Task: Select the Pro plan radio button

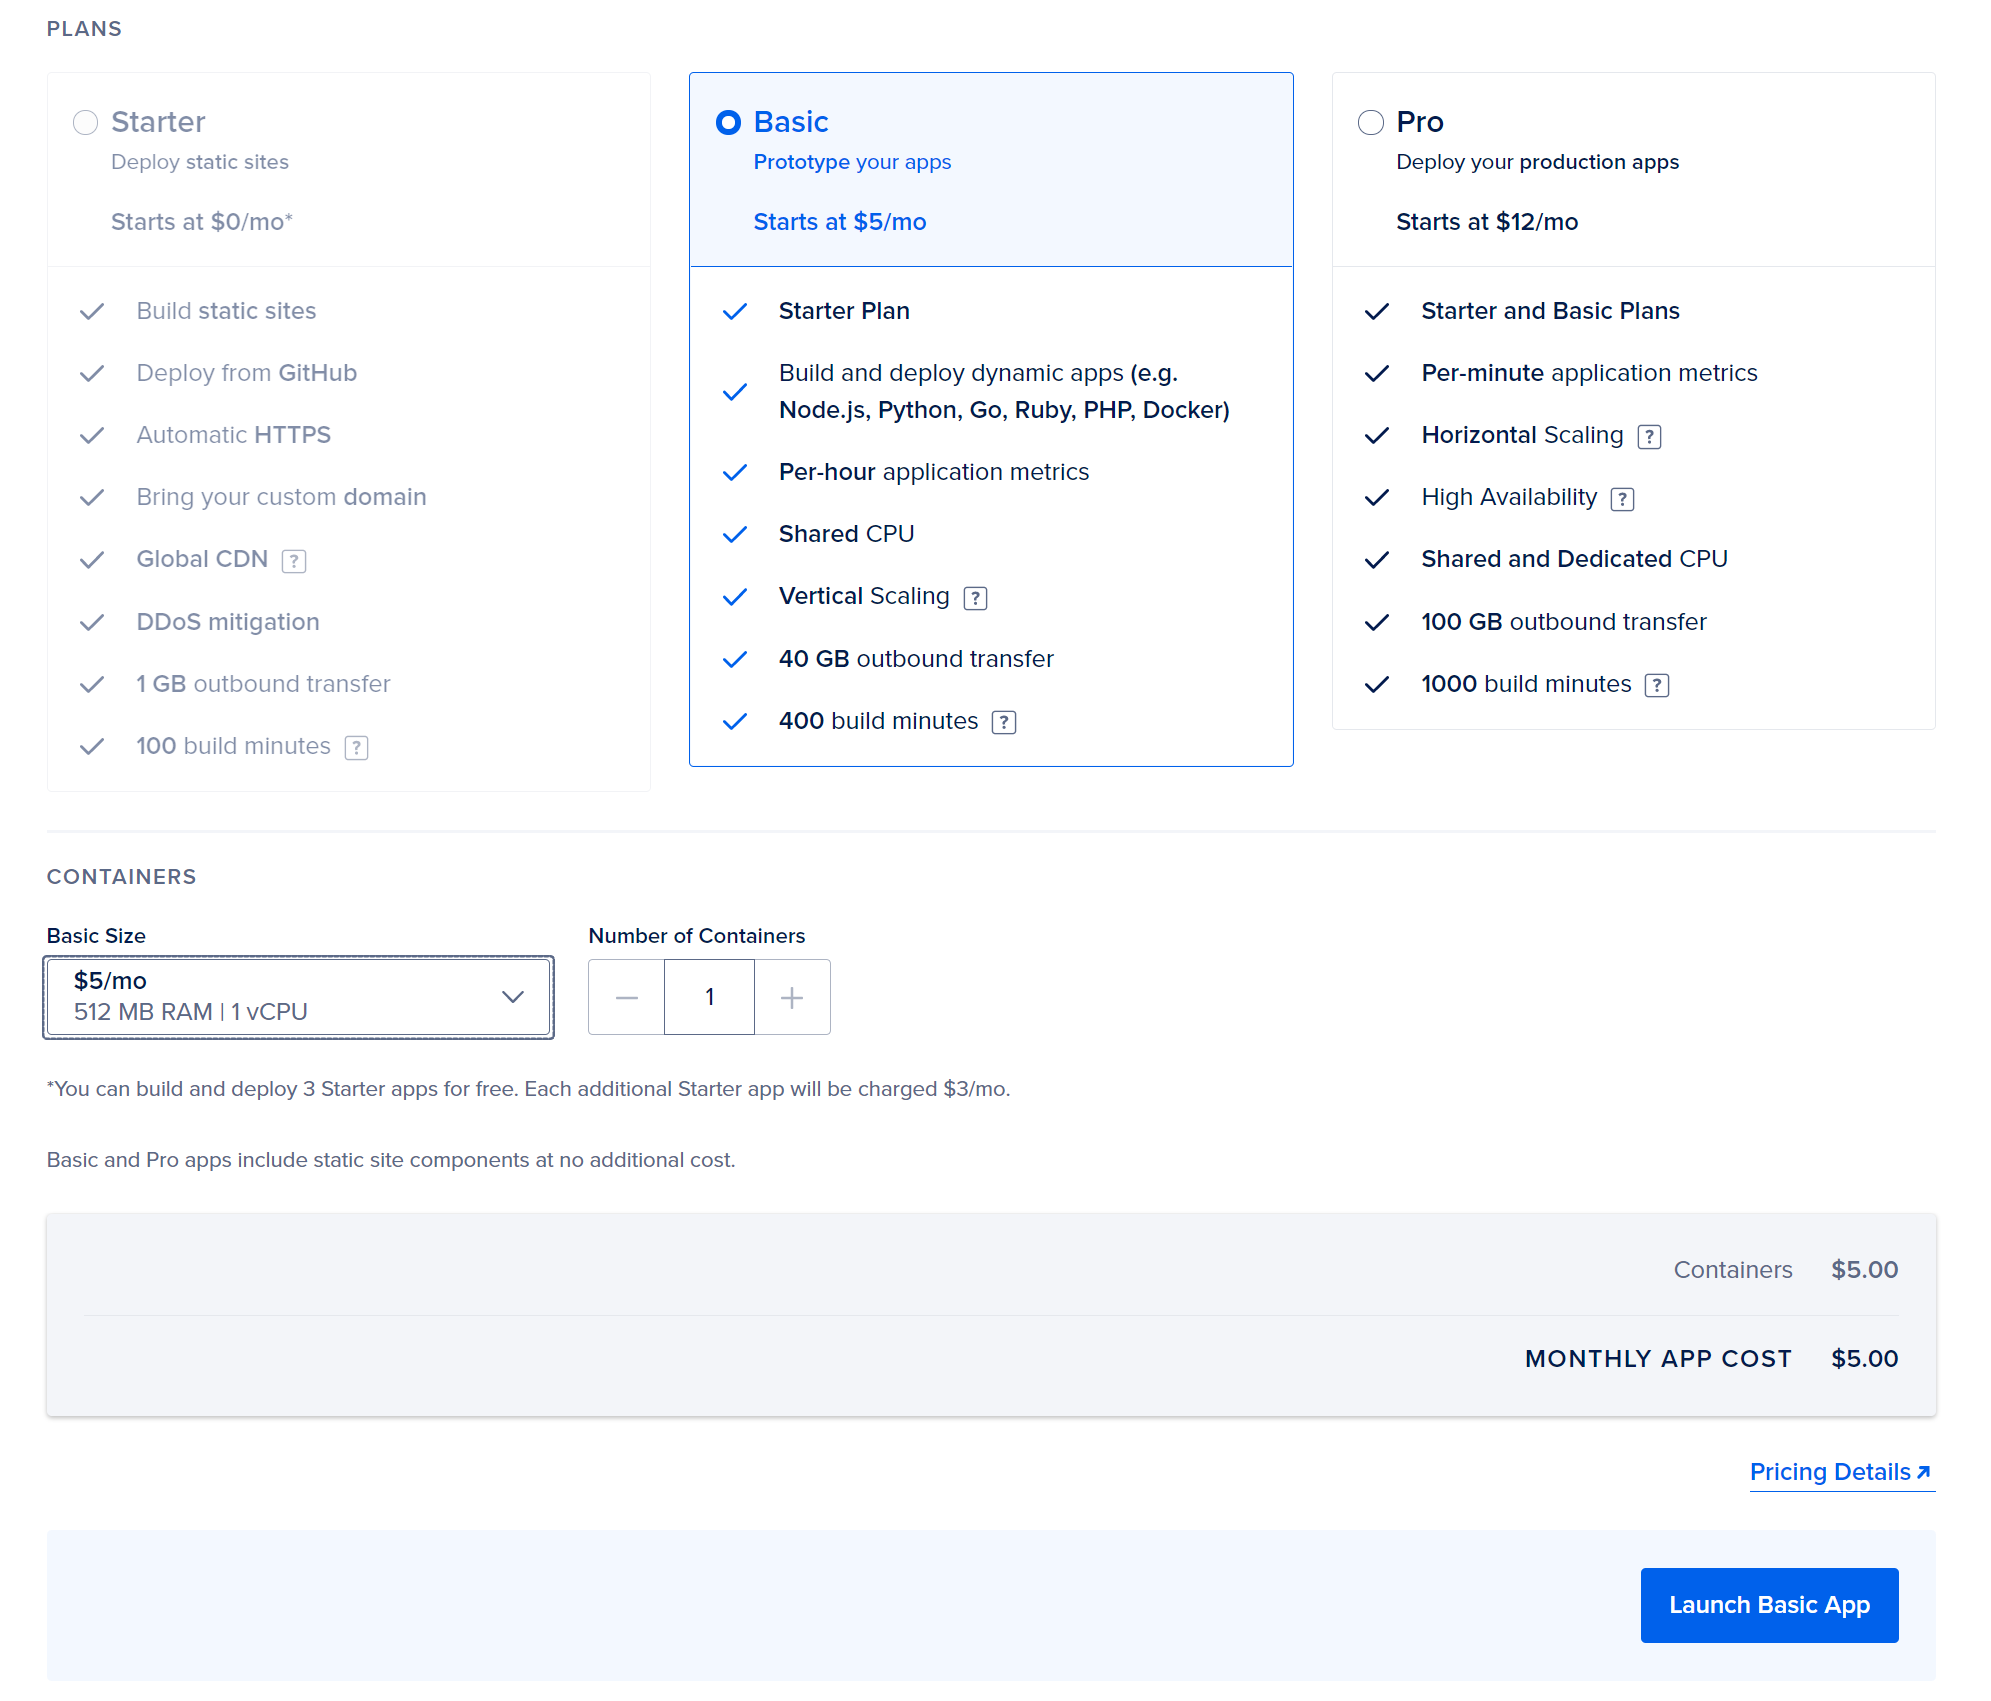Action: tap(1370, 122)
